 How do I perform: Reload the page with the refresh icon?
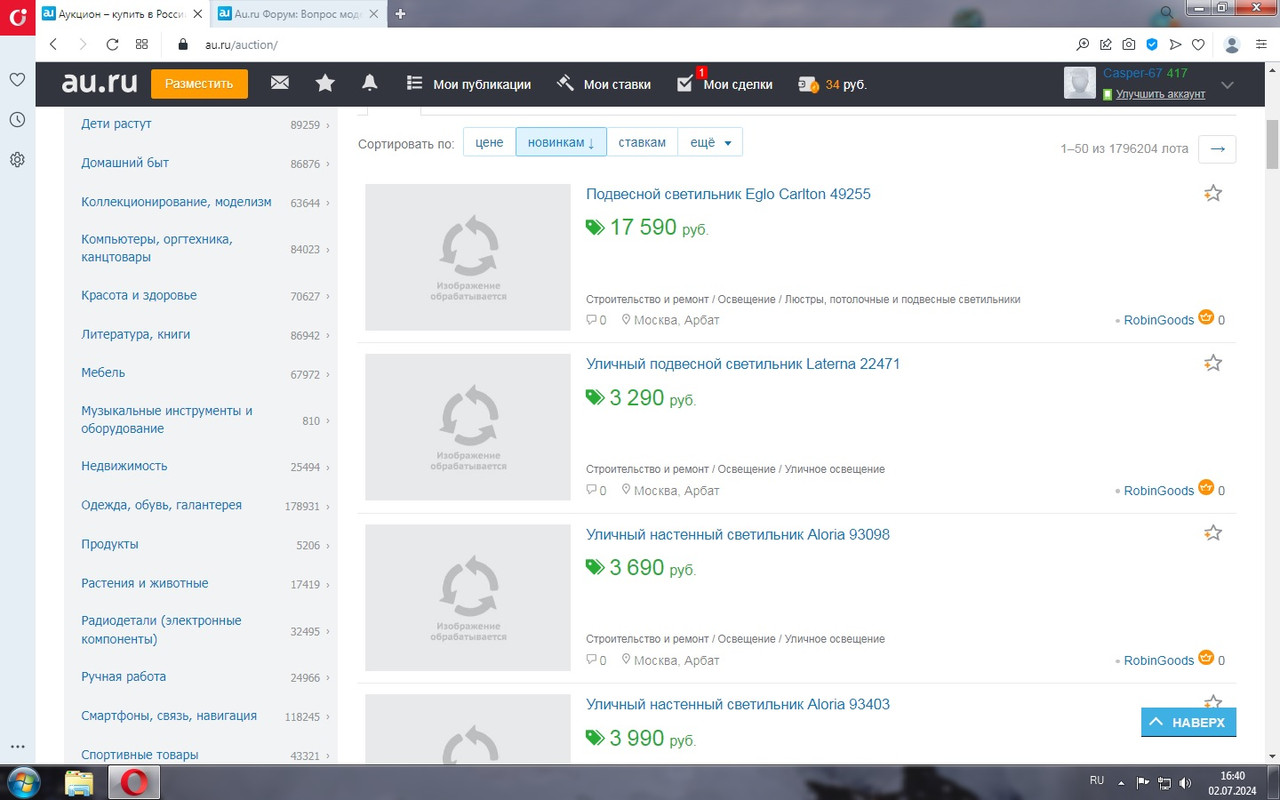[112, 44]
